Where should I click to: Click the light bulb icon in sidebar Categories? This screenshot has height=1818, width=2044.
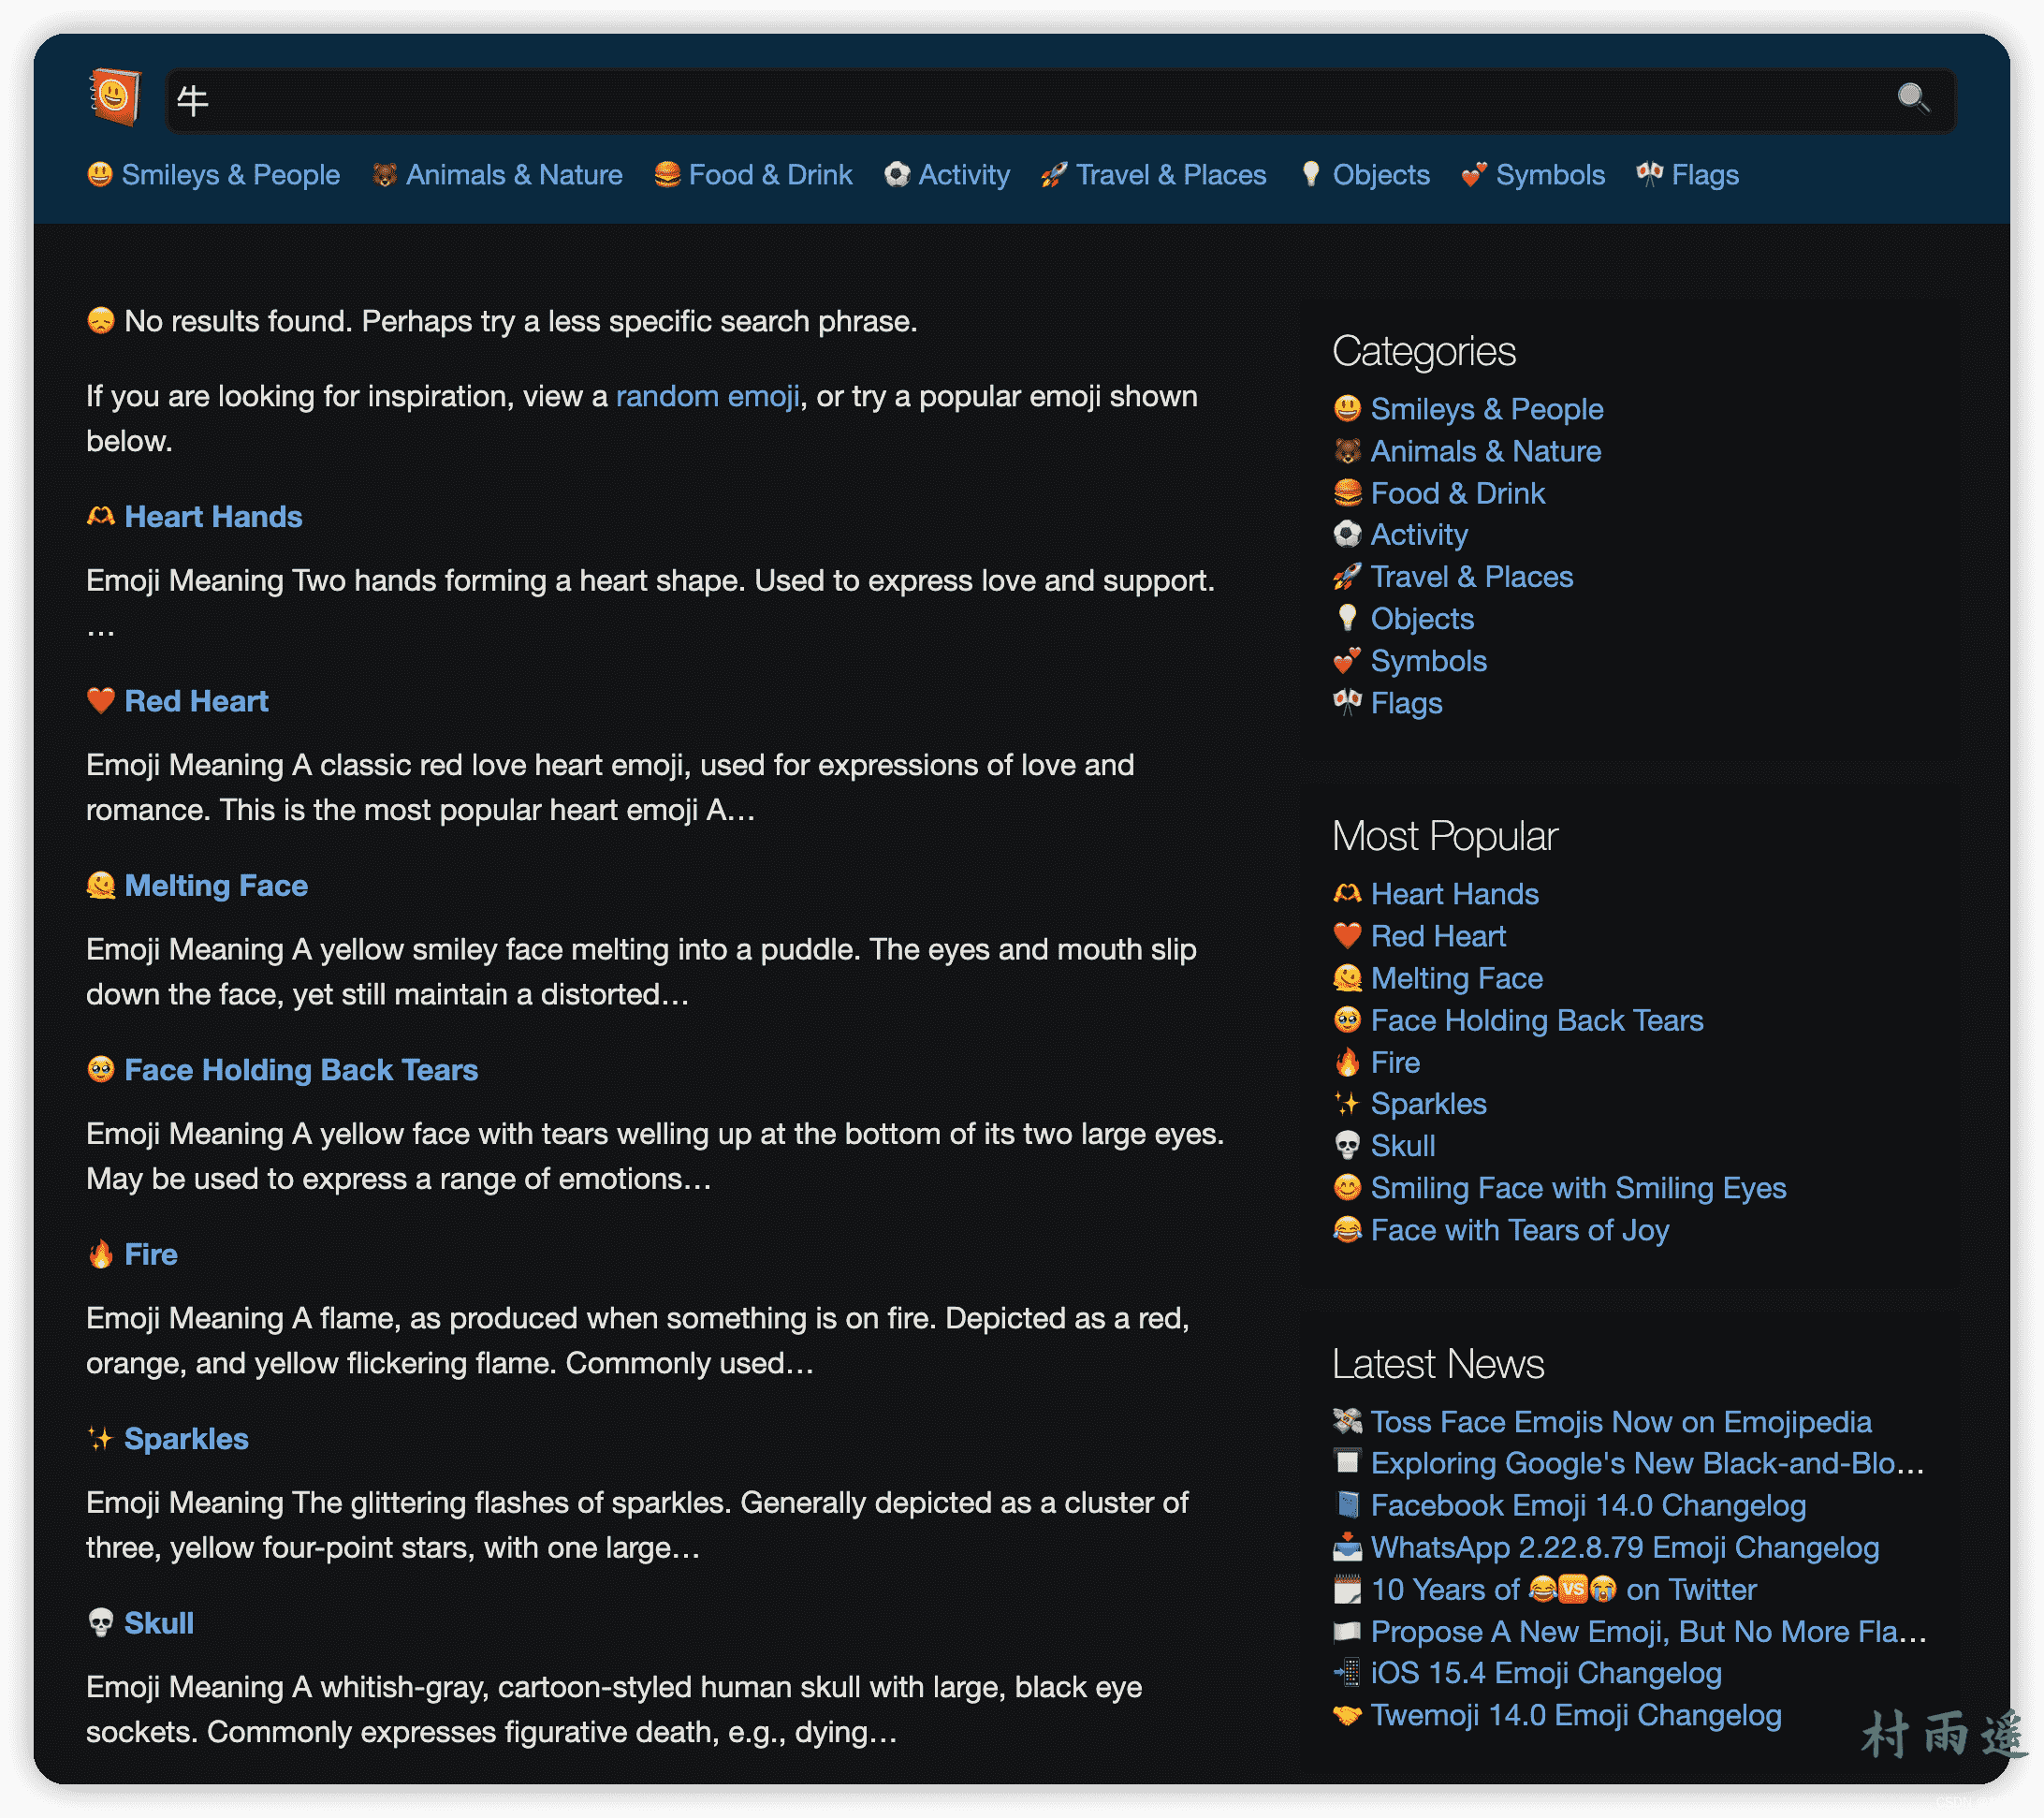coord(1347,619)
